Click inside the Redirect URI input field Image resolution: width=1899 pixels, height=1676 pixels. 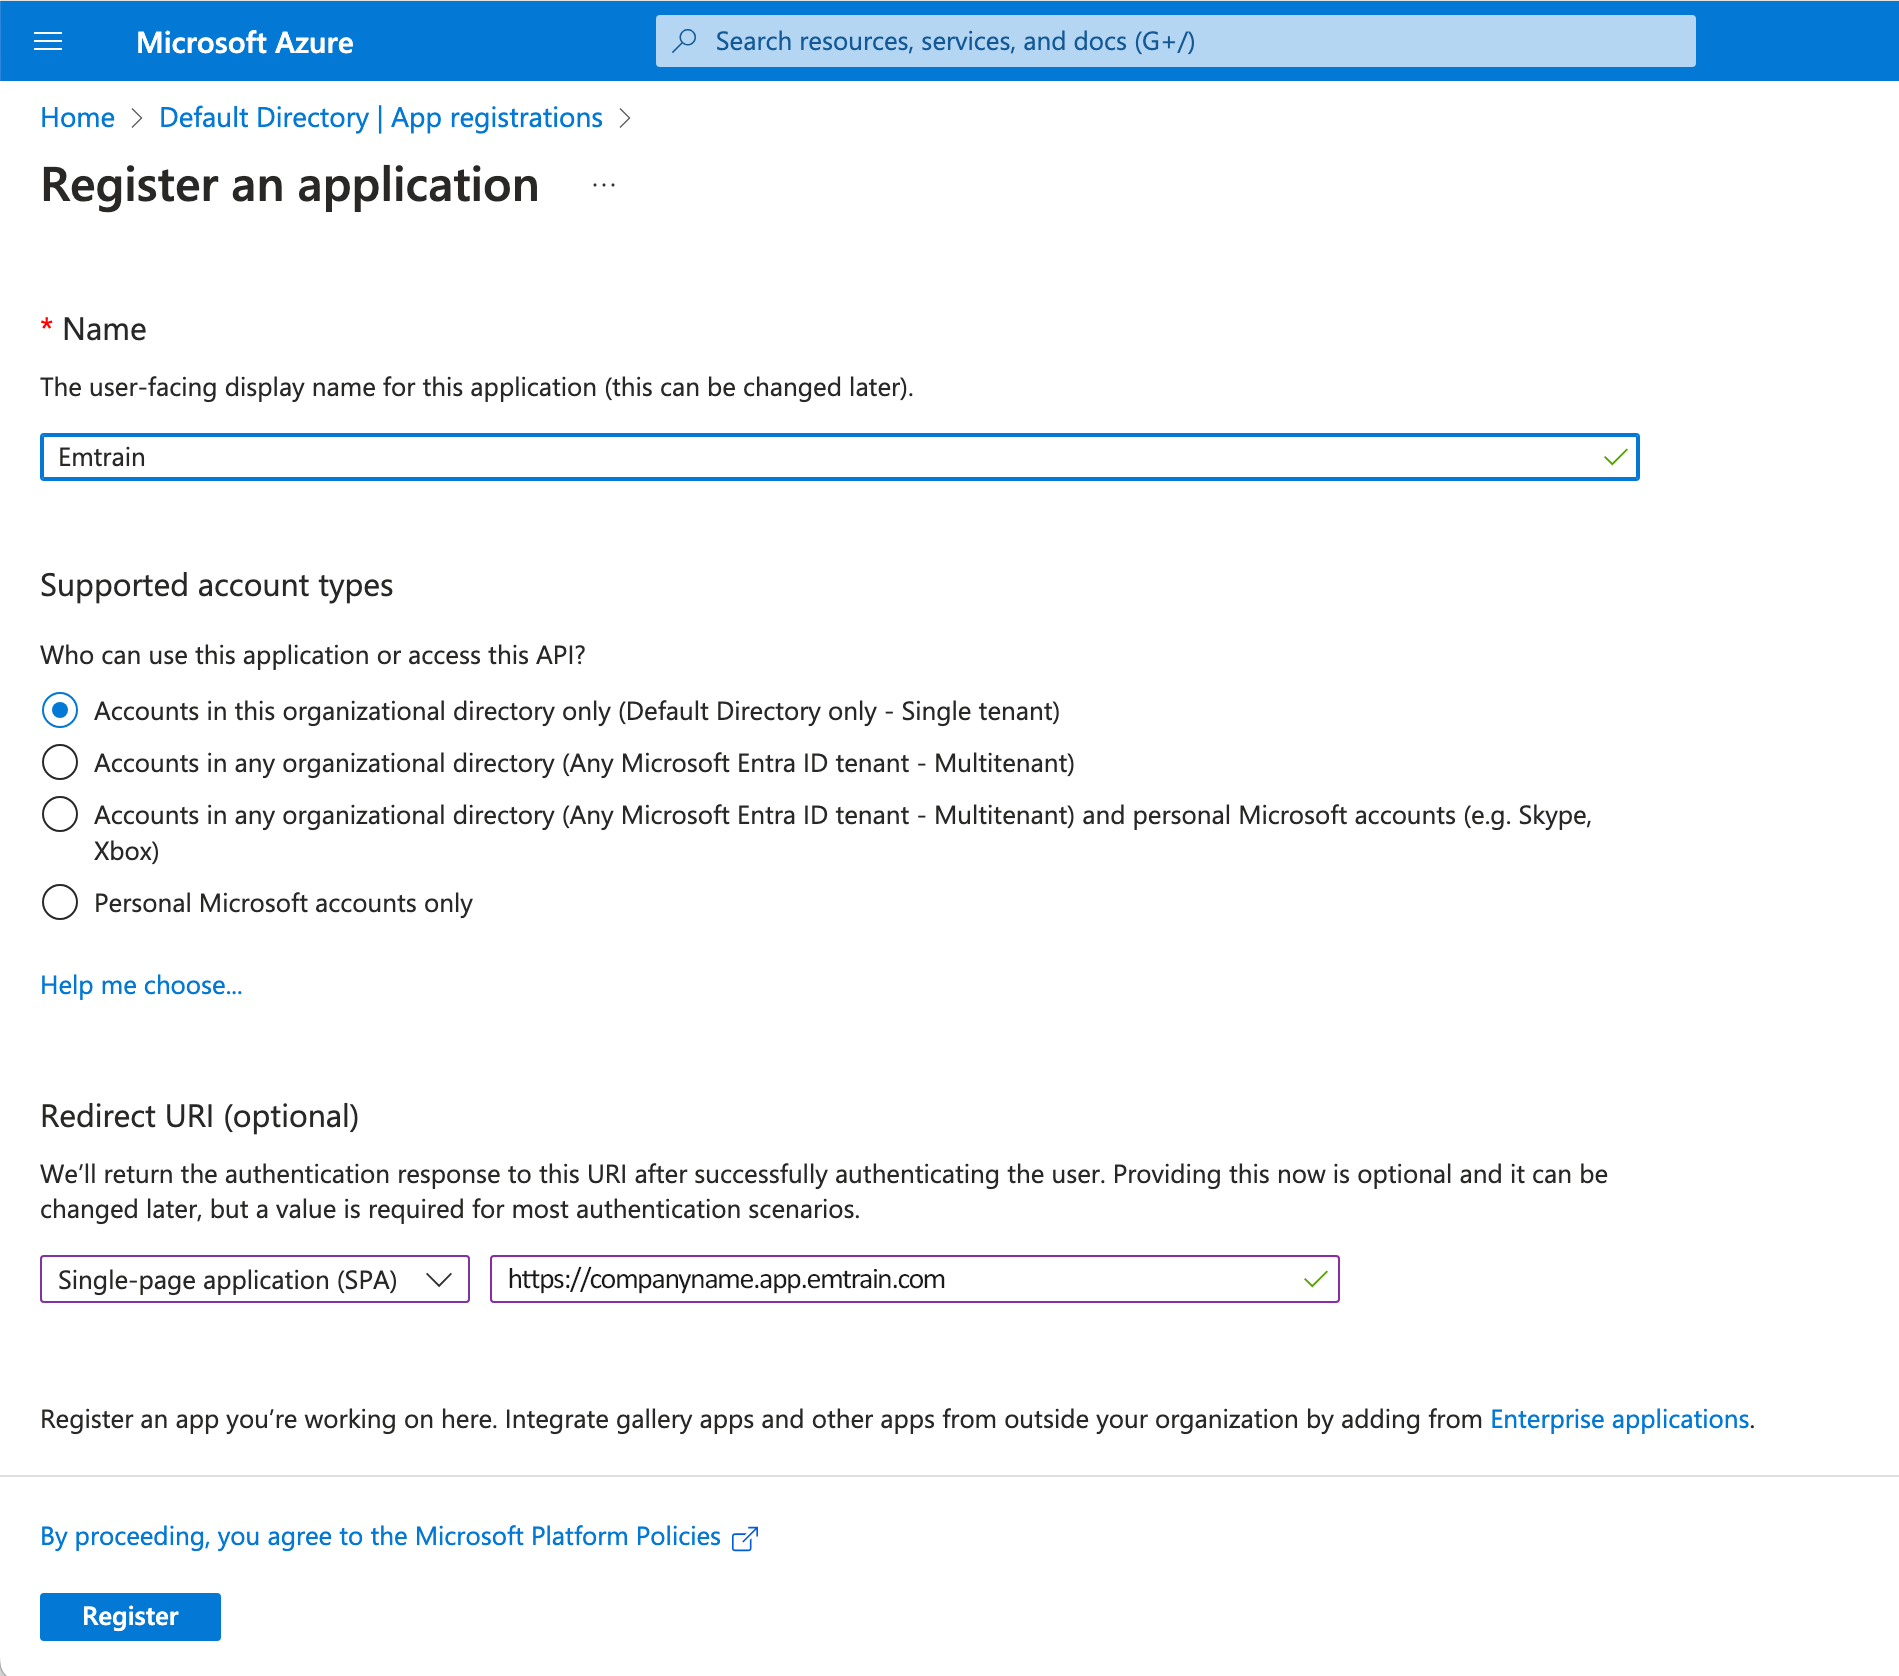click(x=900, y=1279)
